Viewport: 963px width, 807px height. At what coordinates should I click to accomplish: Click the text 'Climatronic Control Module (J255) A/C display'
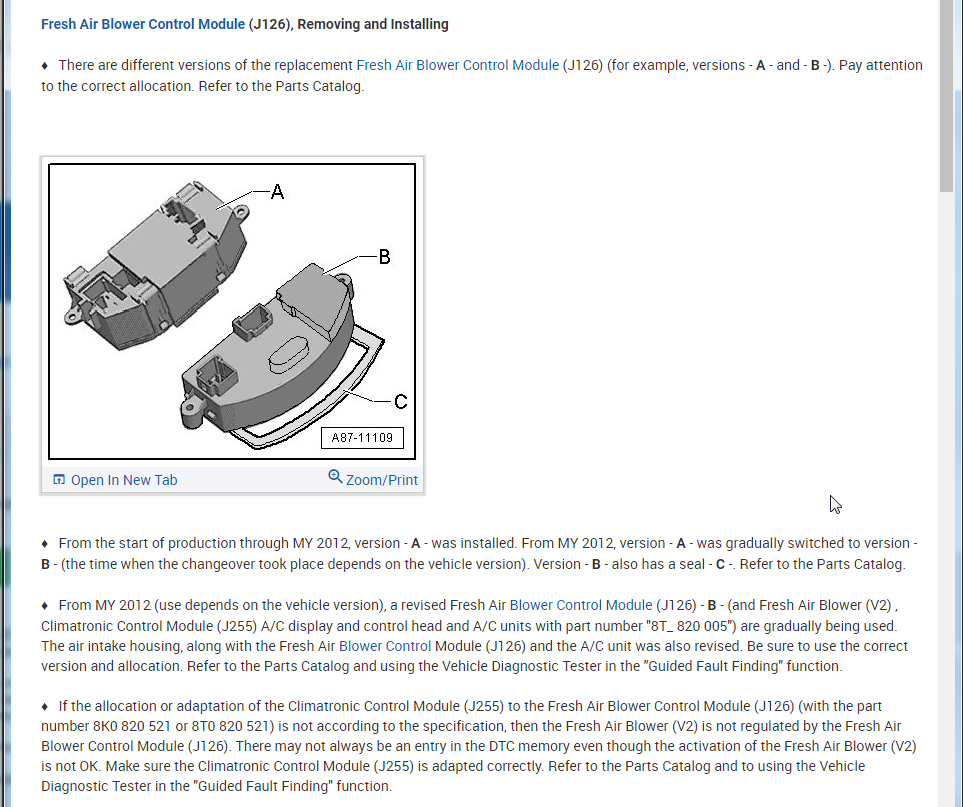(x=187, y=626)
